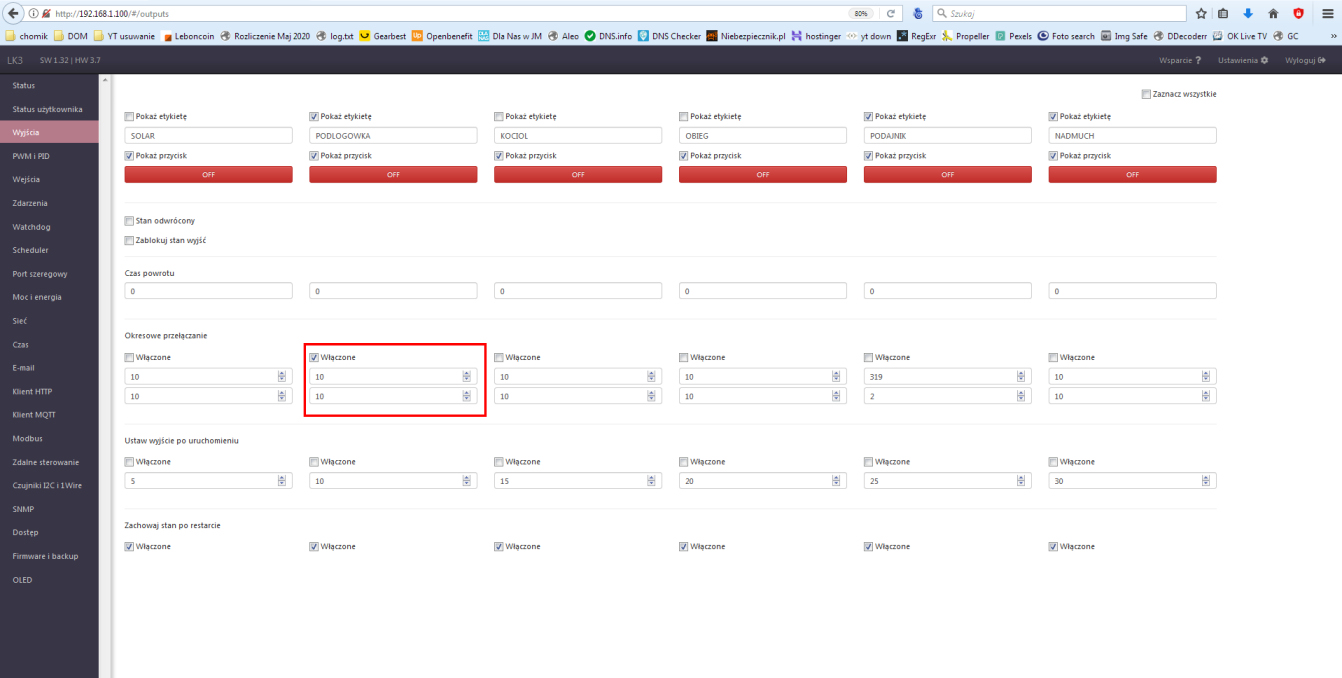Toggle the Zaznacz wszystkie checkbox
The height and width of the screenshot is (678, 1342).
click(x=1145, y=94)
